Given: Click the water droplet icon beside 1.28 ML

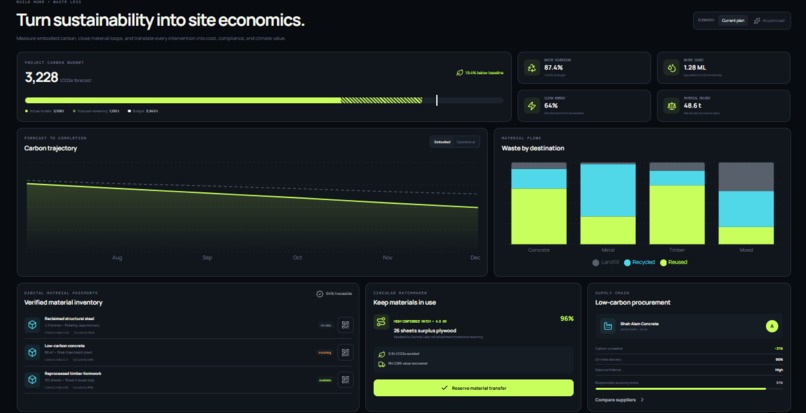Looking at the screenshot, I should (671, 67).
